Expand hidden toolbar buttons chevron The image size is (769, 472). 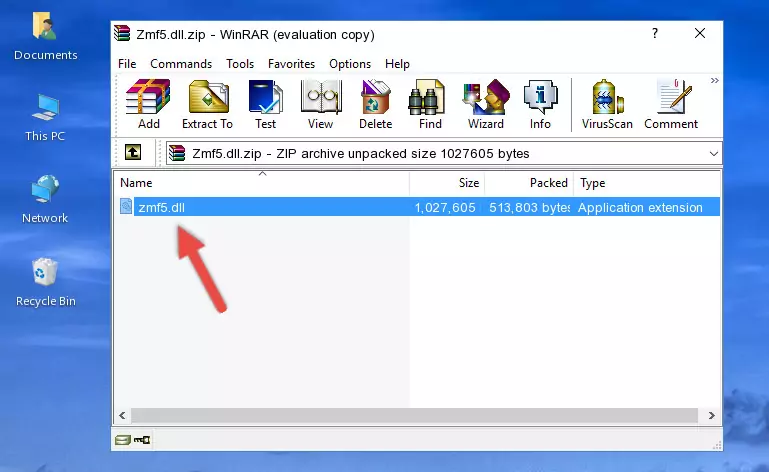coord(715,80)
